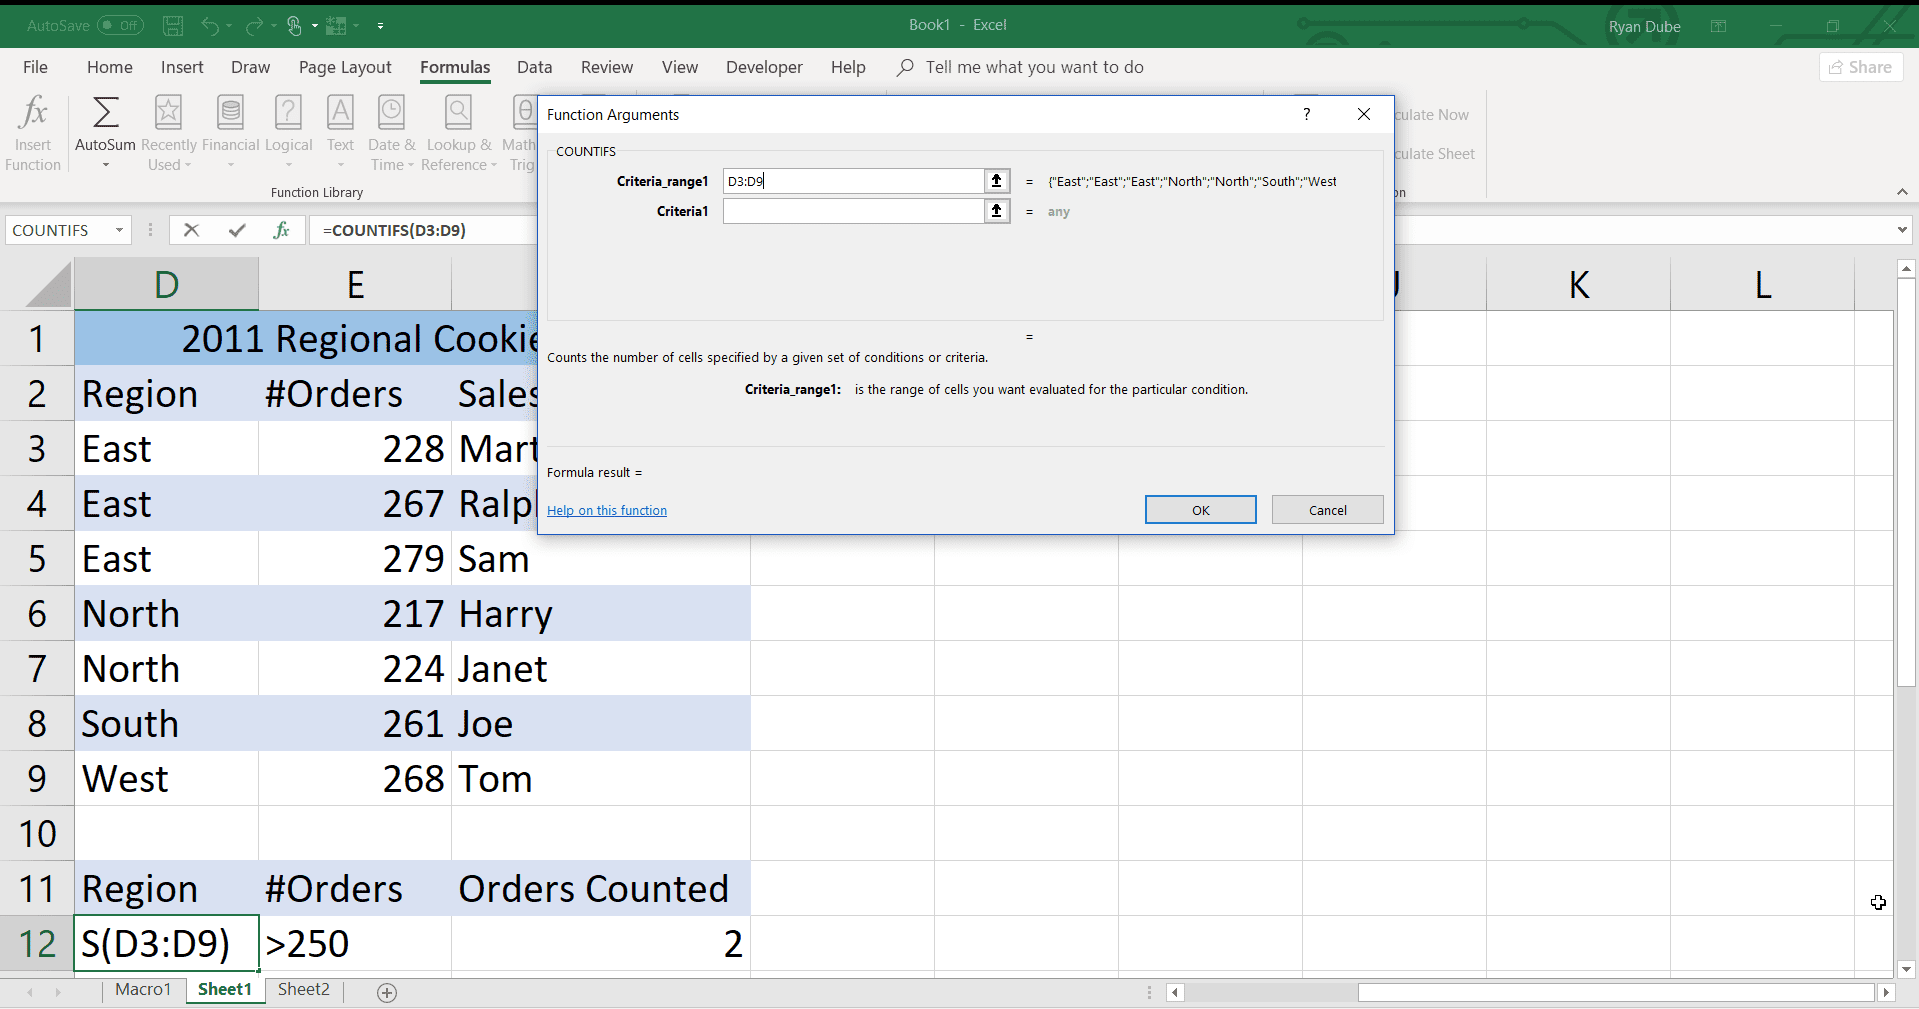Open the Financial functions icon

(230, 112)
